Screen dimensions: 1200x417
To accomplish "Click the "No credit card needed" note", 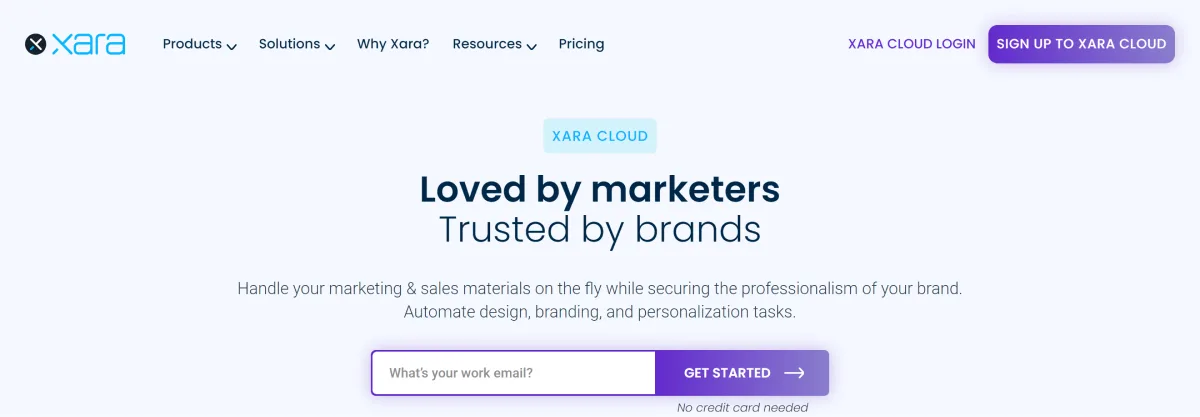I will [x=742, y=407].
